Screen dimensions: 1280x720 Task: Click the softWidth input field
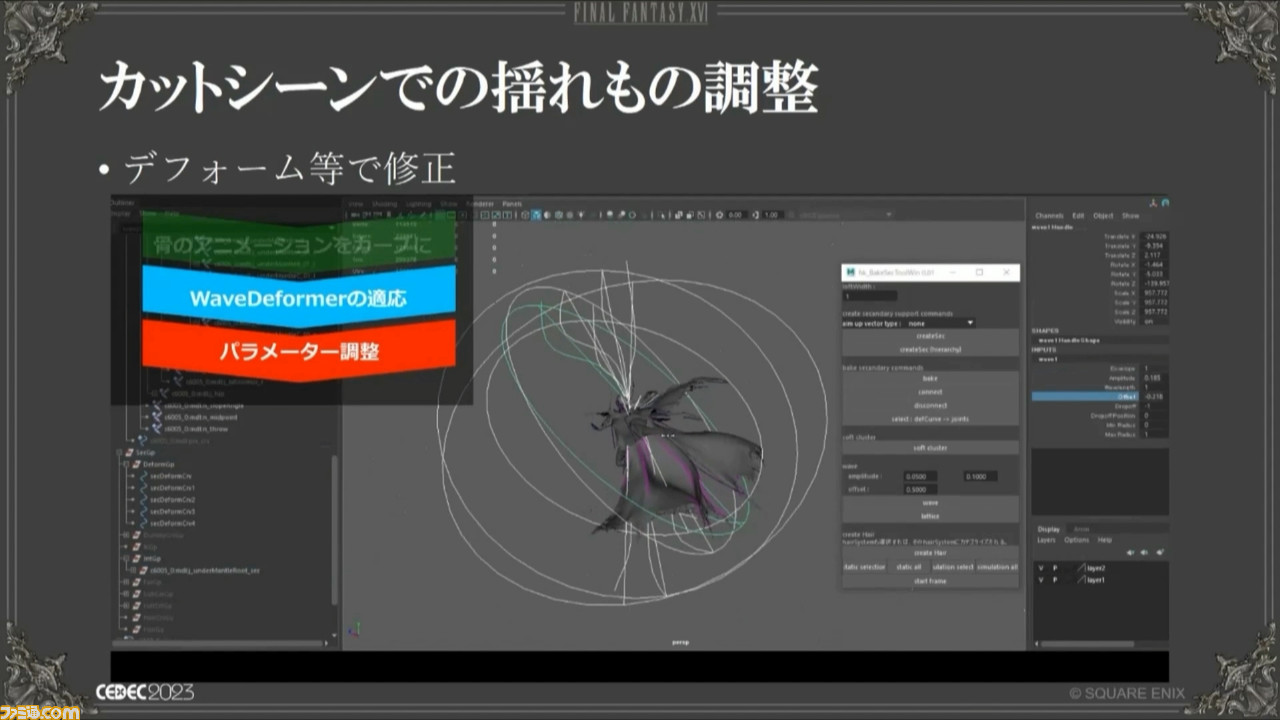pos(869,296)
